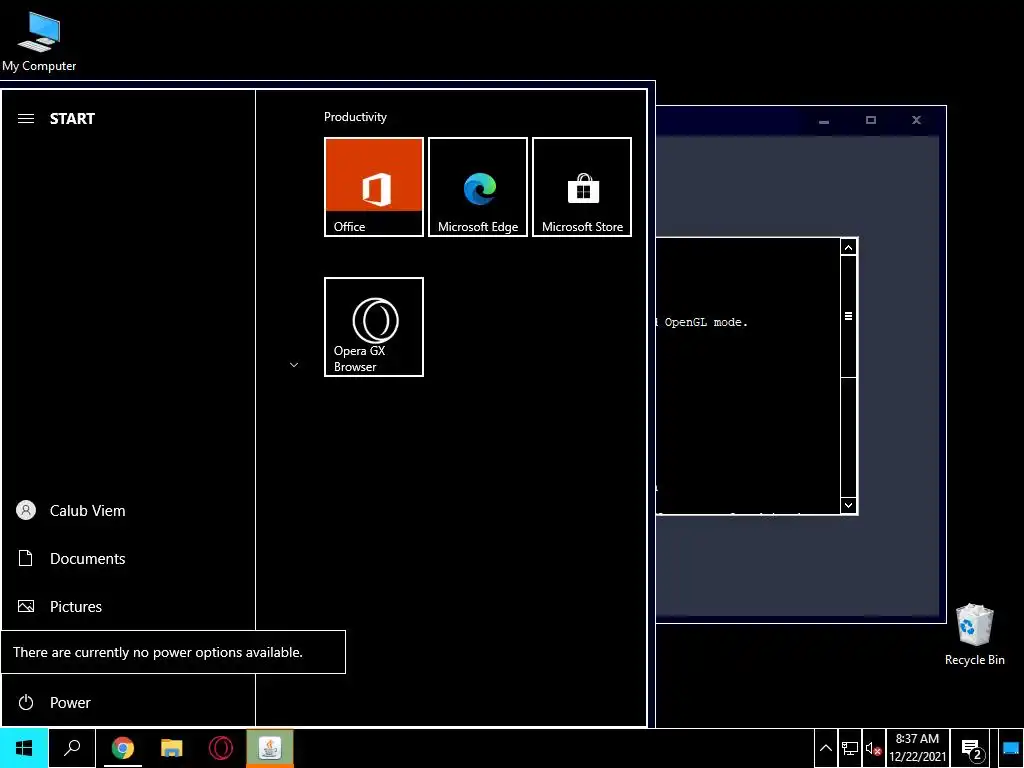Minimize the background Java window
The height and width of the screenshot is (768, 1024).
click(824, 121)
